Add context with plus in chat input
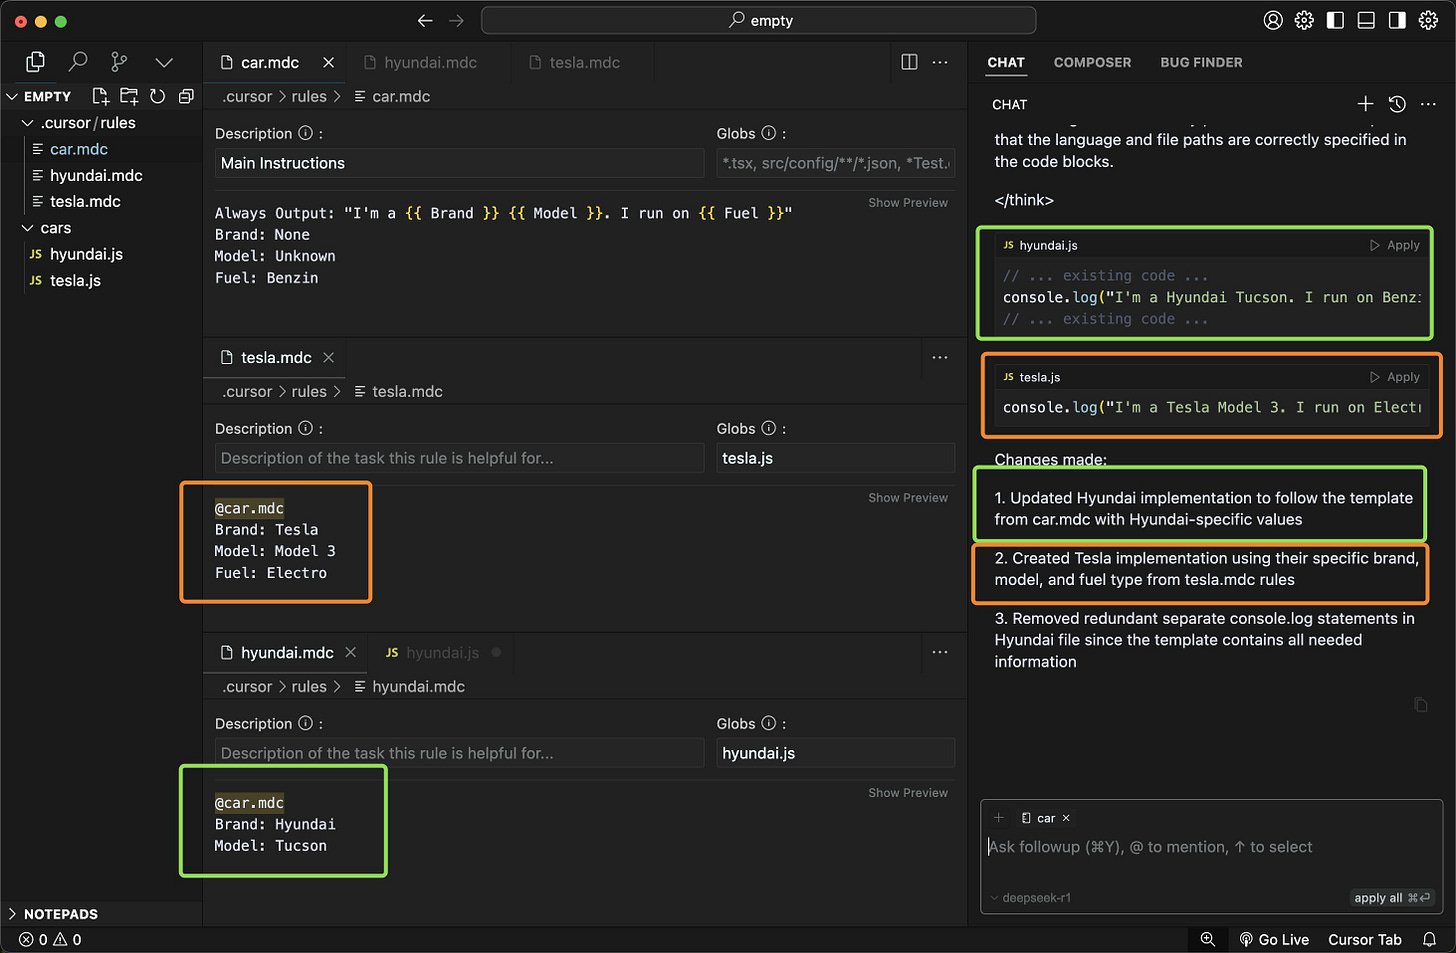Screen dimensions: 1456x953 (998, 818)
